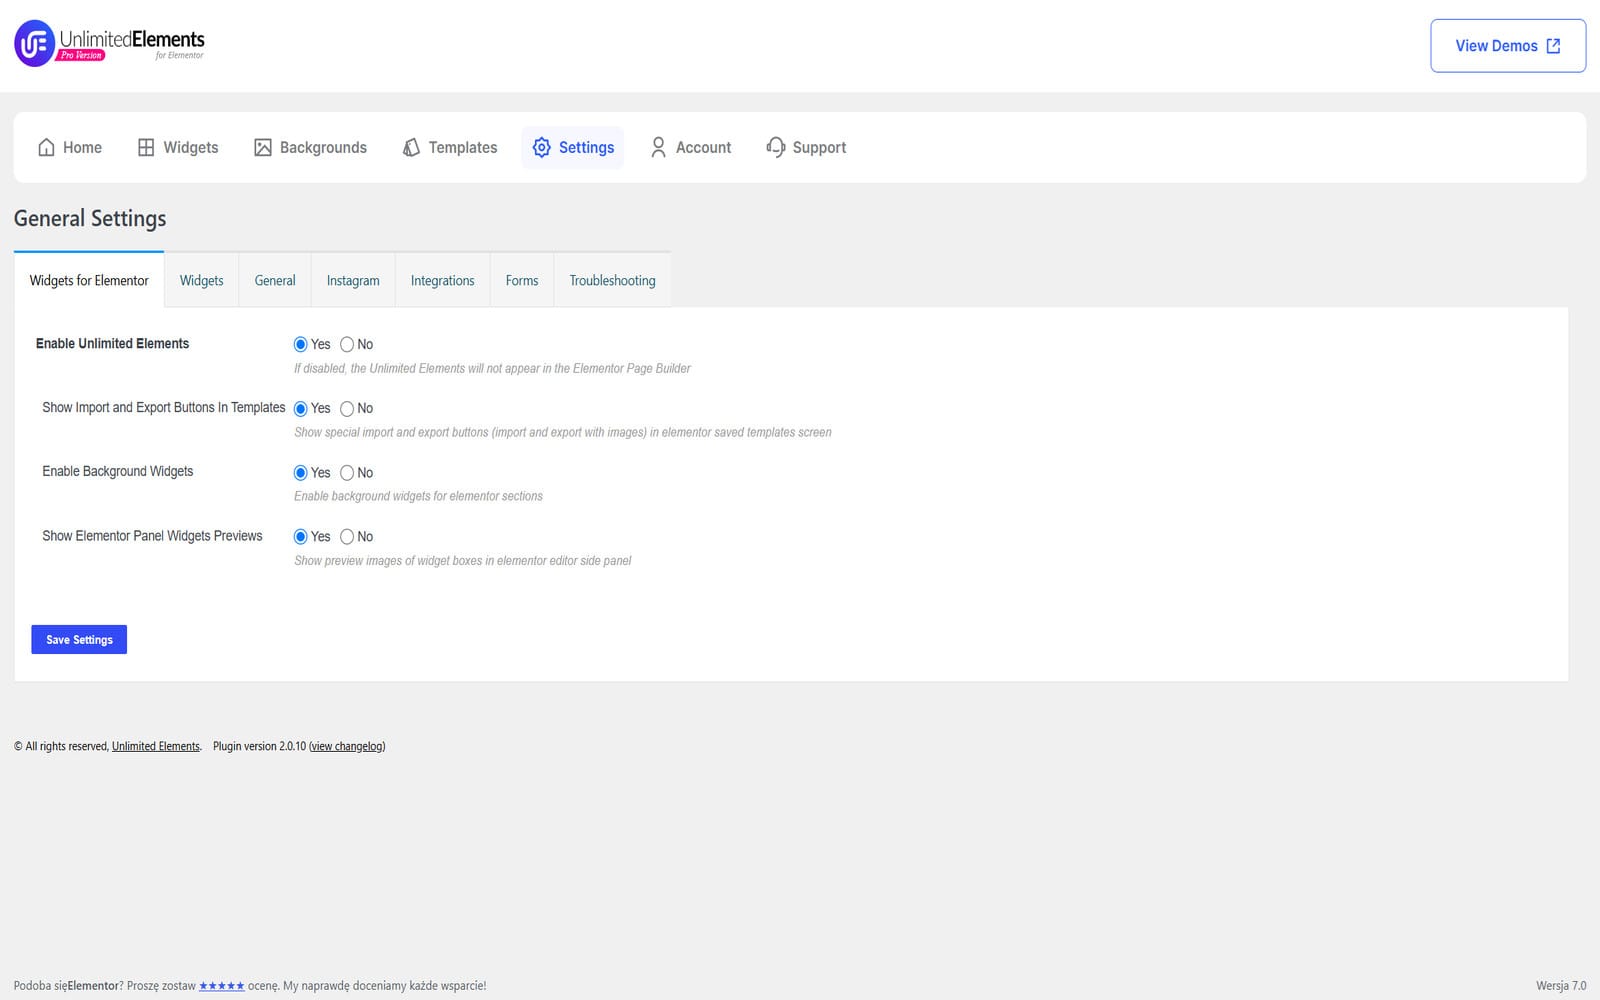Click the Home house icon
This screenshot has height=1000, width=1600.
pos(46,147)
